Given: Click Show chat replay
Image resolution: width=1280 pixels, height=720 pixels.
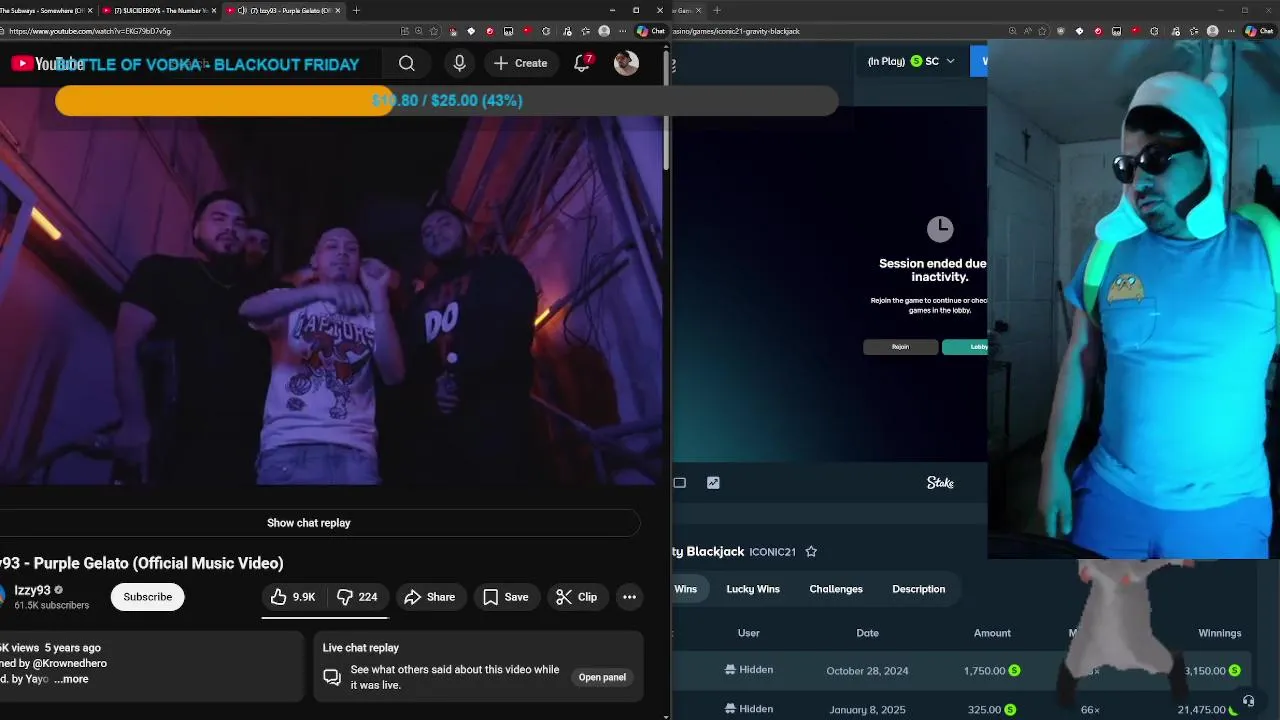Looking at the screenshot, I should click(308, 523).
